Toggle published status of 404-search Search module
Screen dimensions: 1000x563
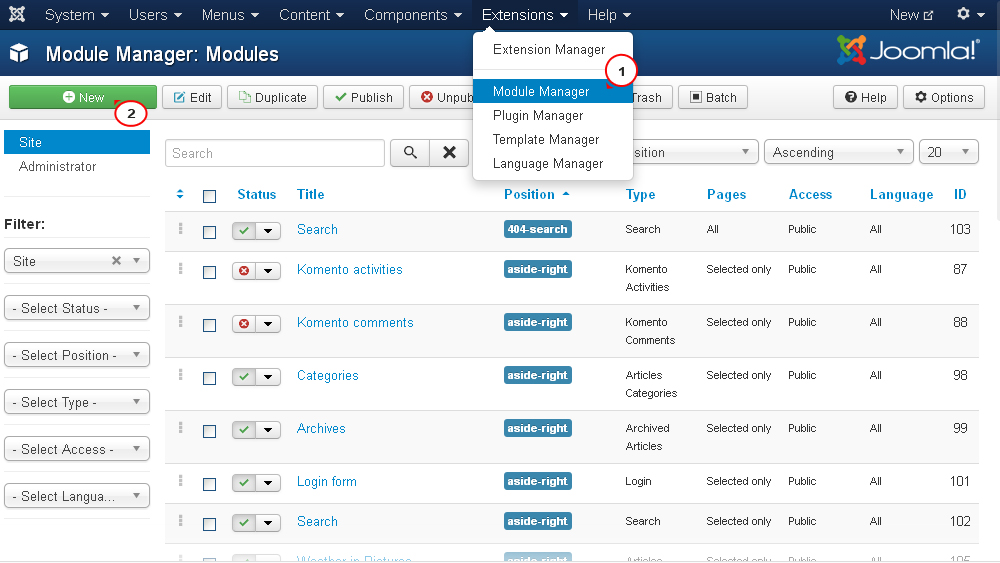coord(244,231)
